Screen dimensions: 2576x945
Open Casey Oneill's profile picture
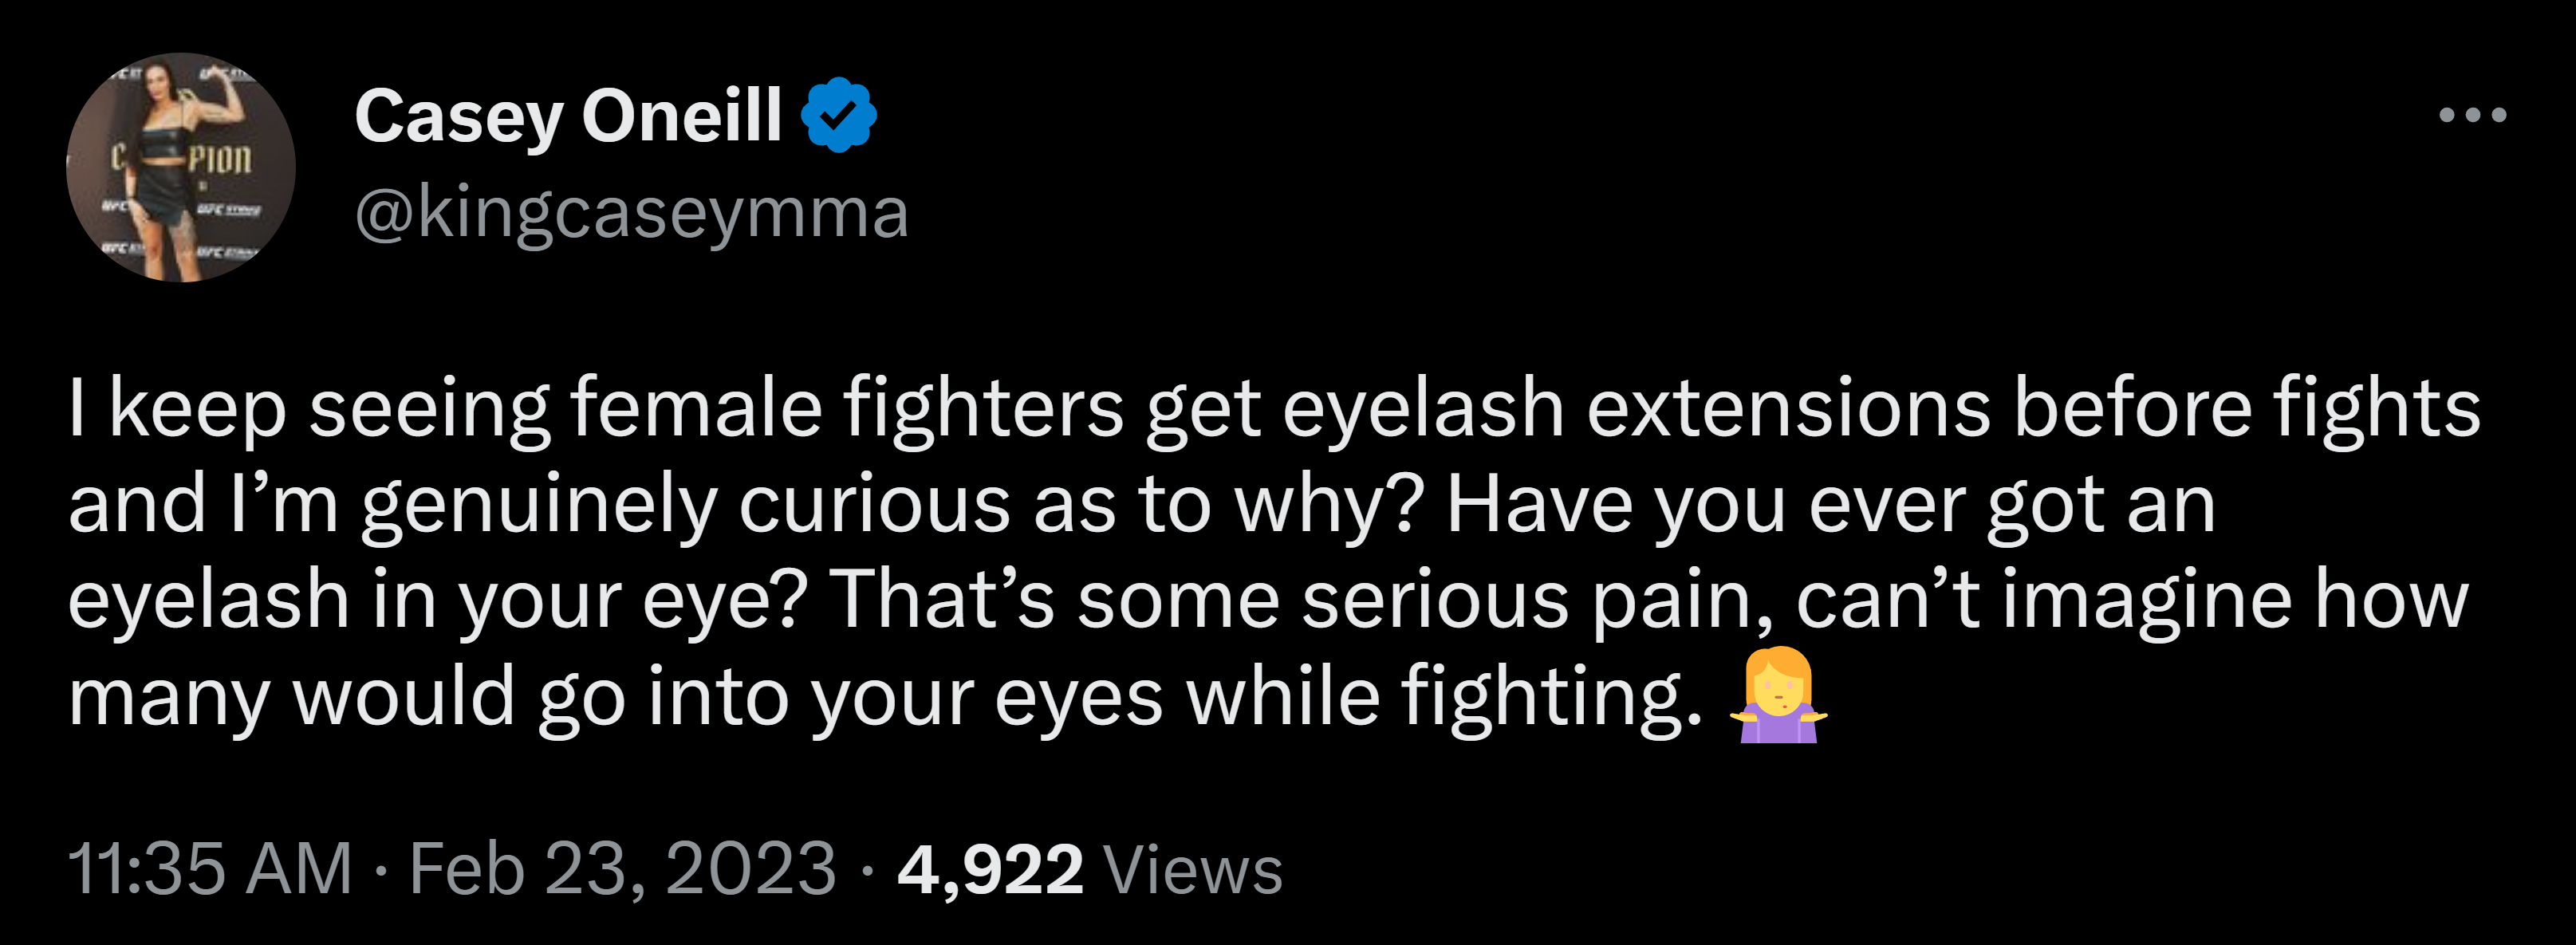tap(181, 167)
